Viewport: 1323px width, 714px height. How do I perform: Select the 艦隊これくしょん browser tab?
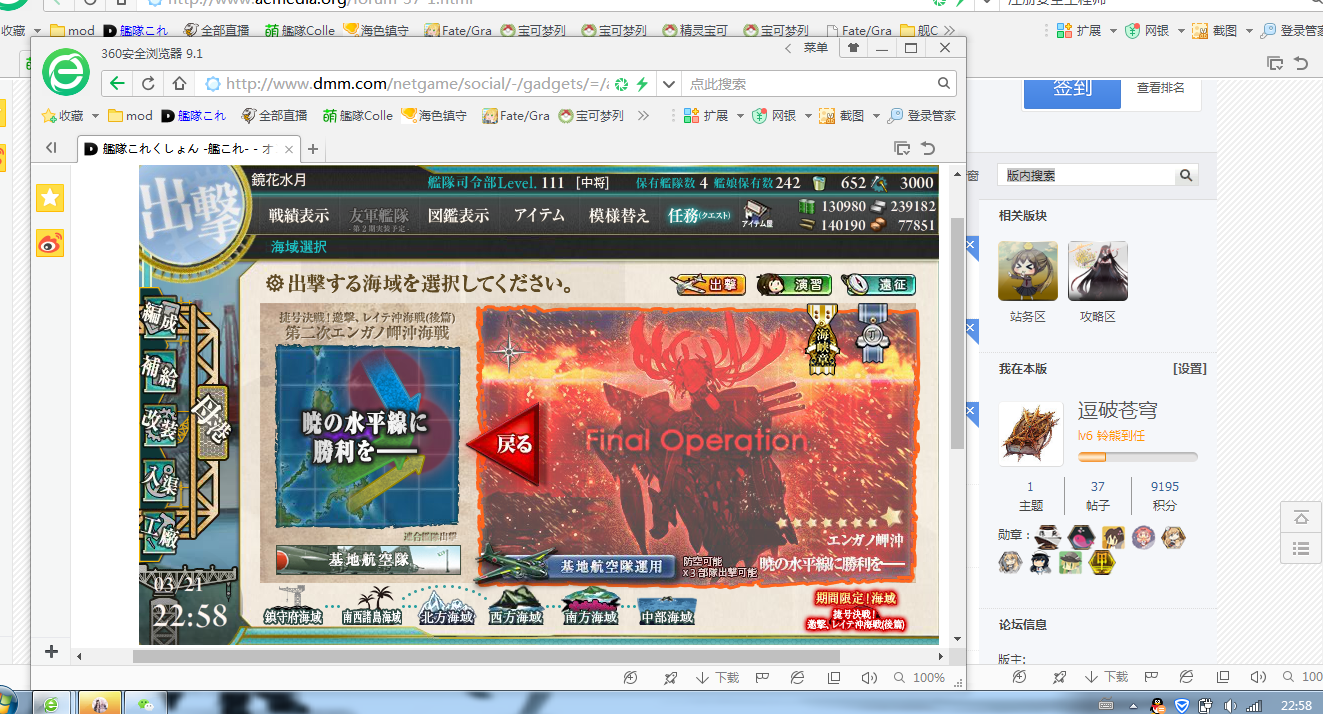click(189, 149)
